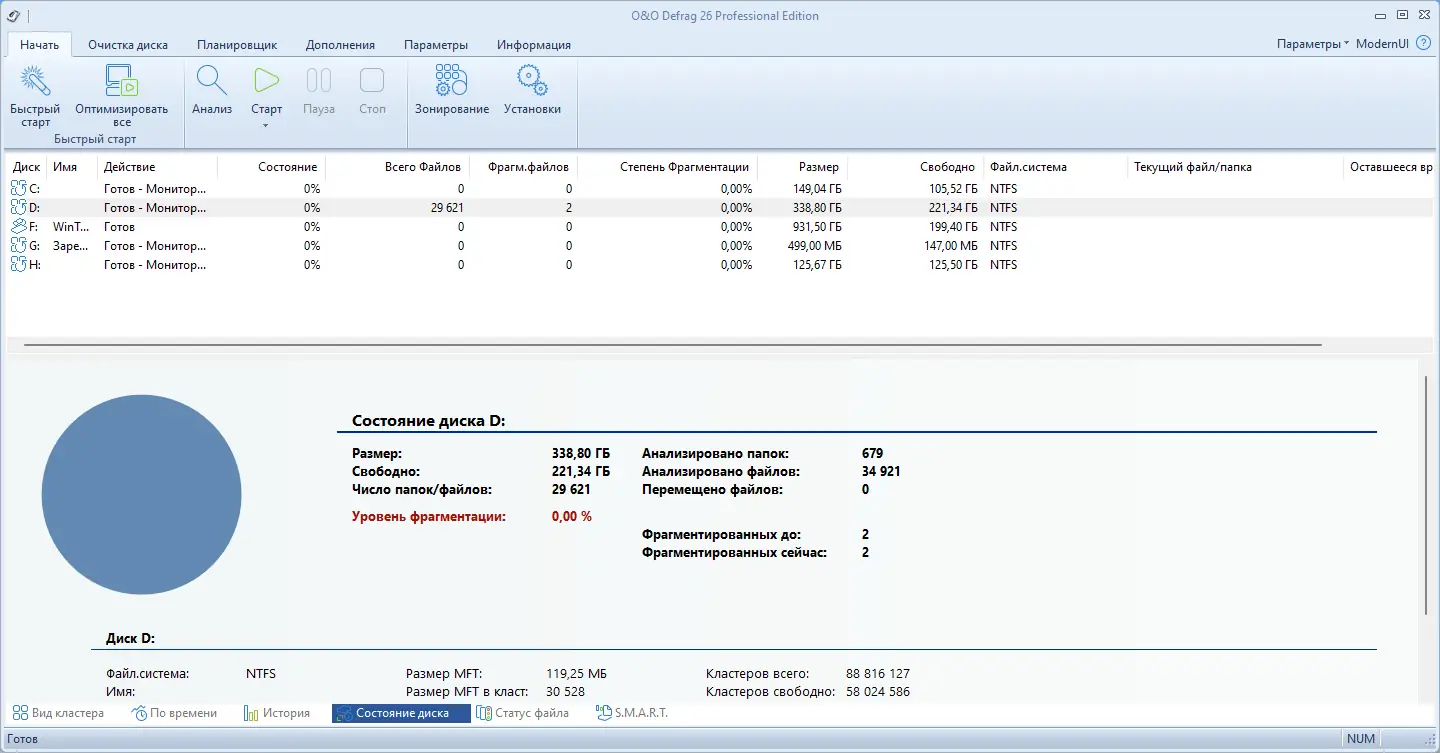Switch to the S.M.A.R.T. bottom tab
Screen dimensions: 1440x753
pos(632,713)
